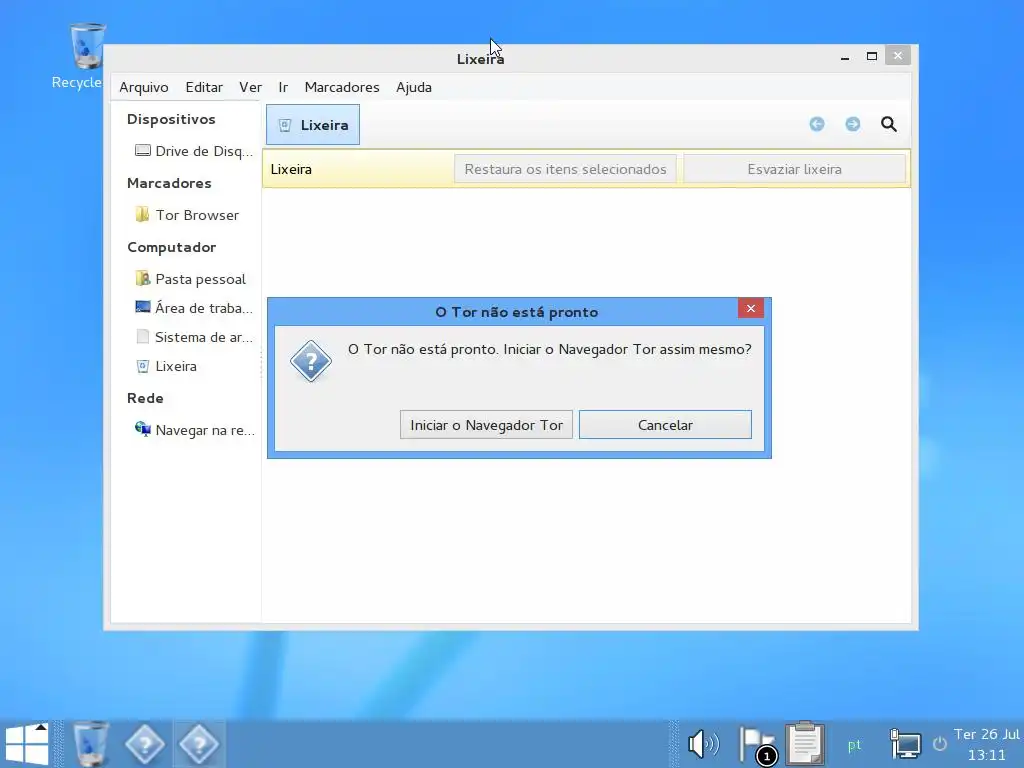Click the Esvaziar lixeira button

tap(794, 169)
